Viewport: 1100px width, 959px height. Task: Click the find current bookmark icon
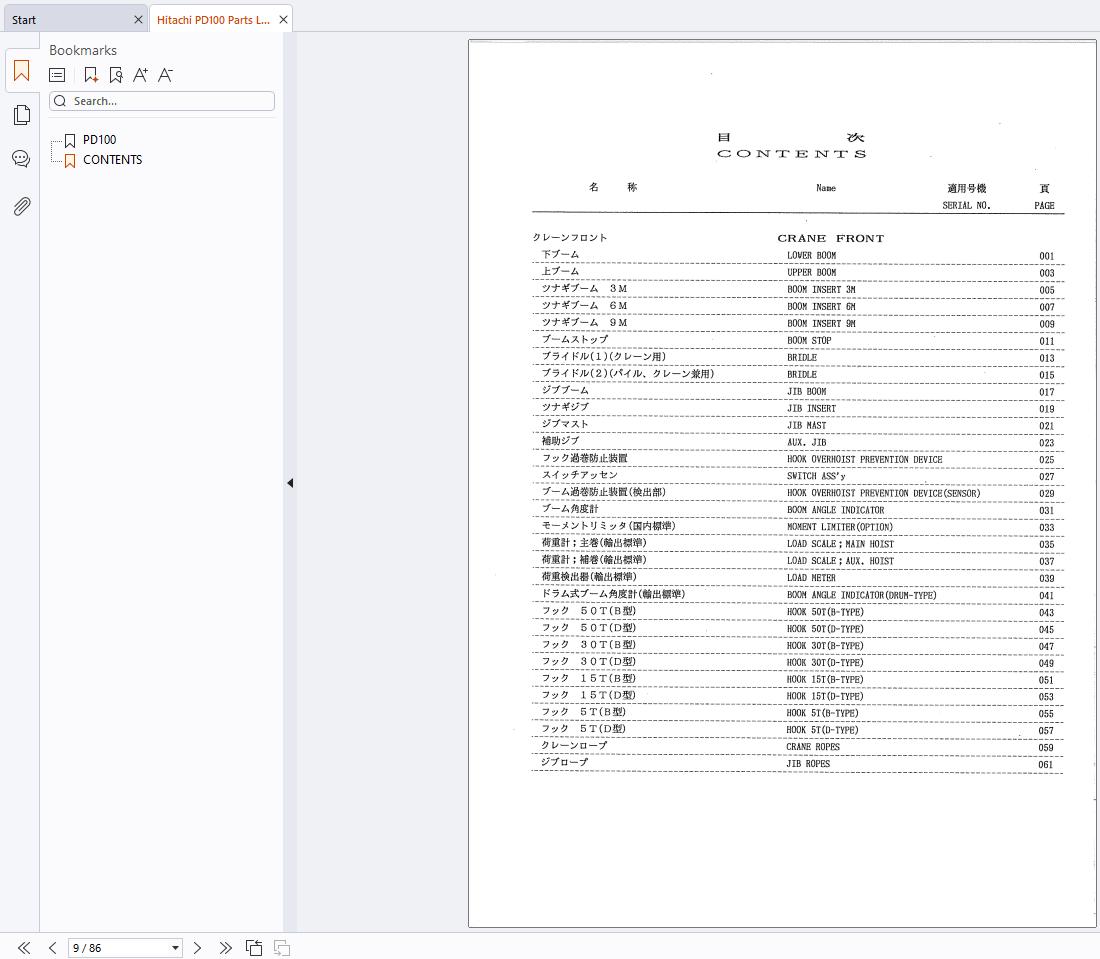[x=116, y=75]
